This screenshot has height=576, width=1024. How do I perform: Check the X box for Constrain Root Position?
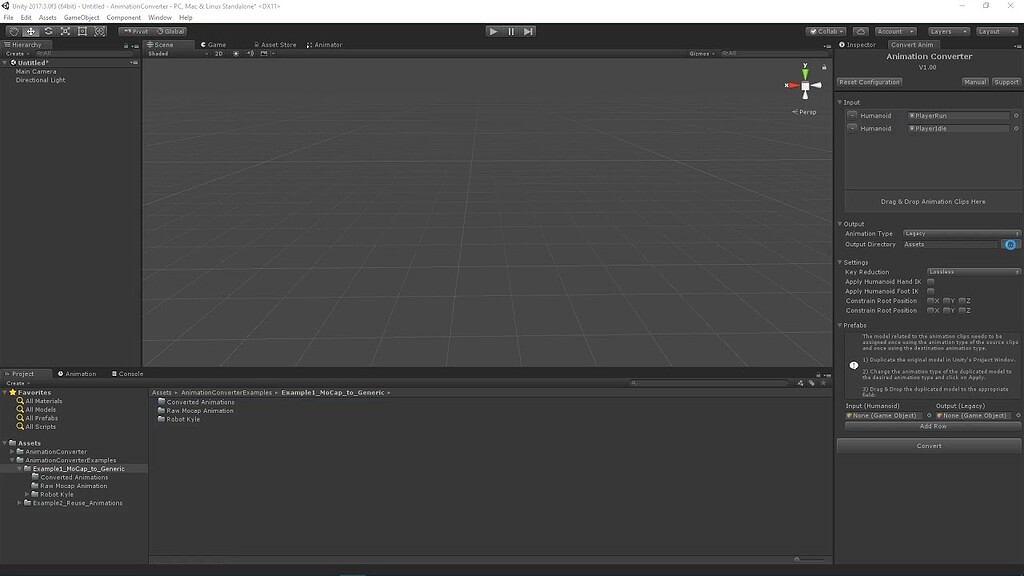pyautogui.click(x=930, y=300)
